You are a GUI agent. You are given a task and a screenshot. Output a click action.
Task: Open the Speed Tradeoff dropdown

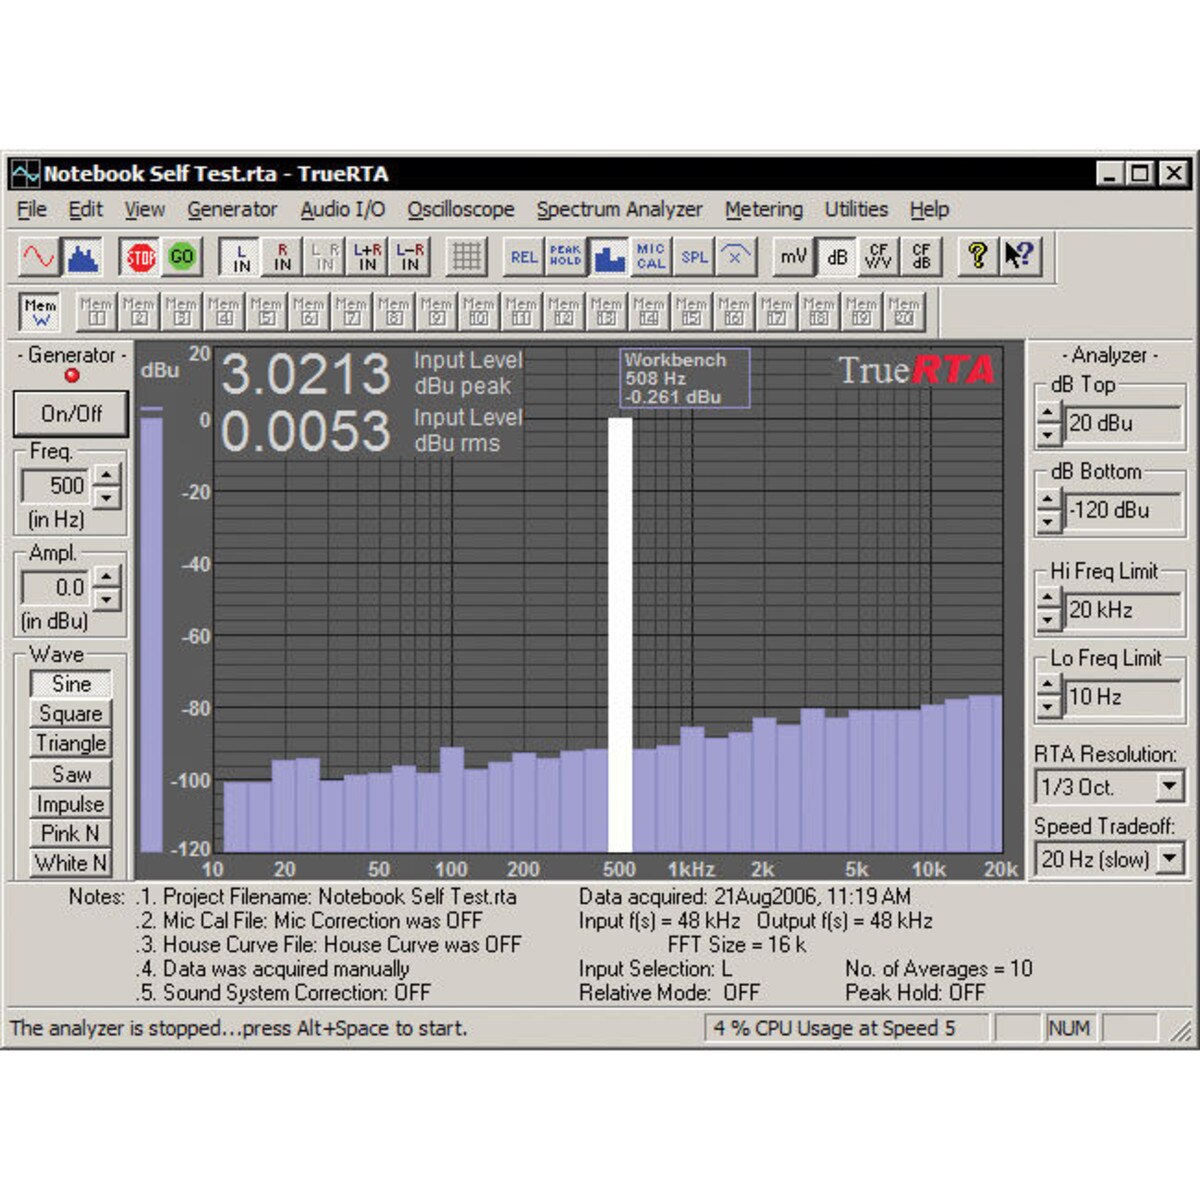(x=1168, y=858)
